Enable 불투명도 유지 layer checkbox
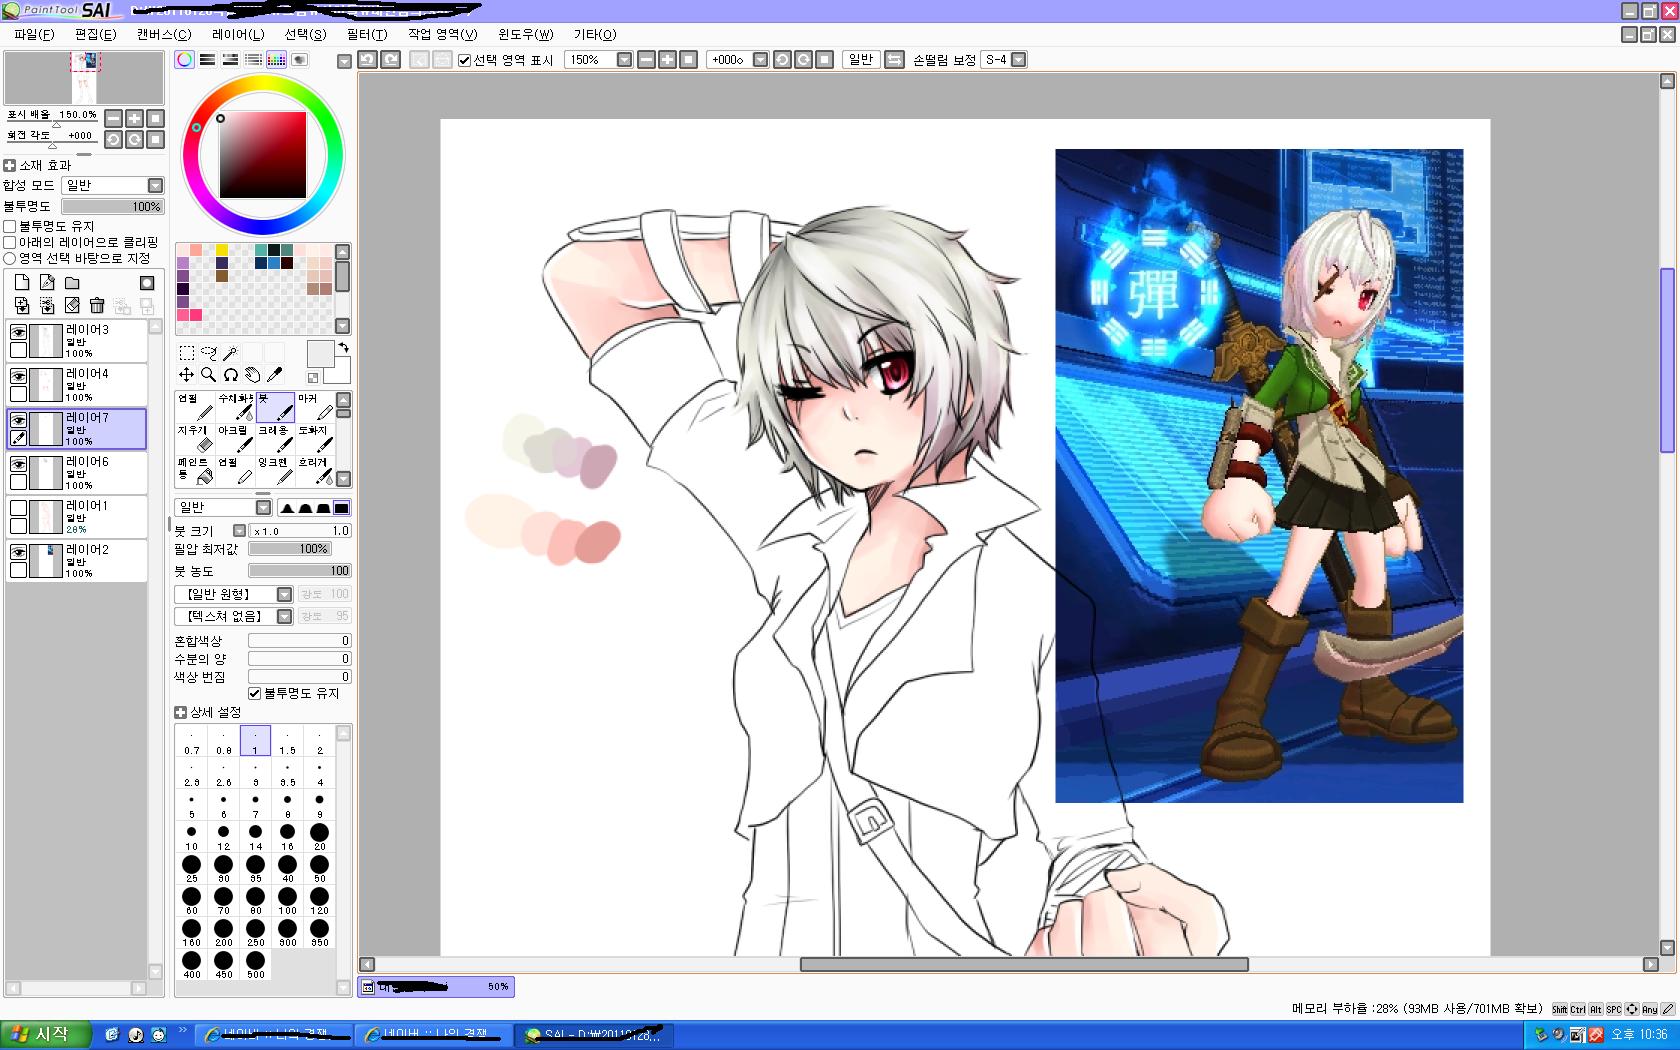The width and height of the screenshot is (1680, 1050). point(10,226)
